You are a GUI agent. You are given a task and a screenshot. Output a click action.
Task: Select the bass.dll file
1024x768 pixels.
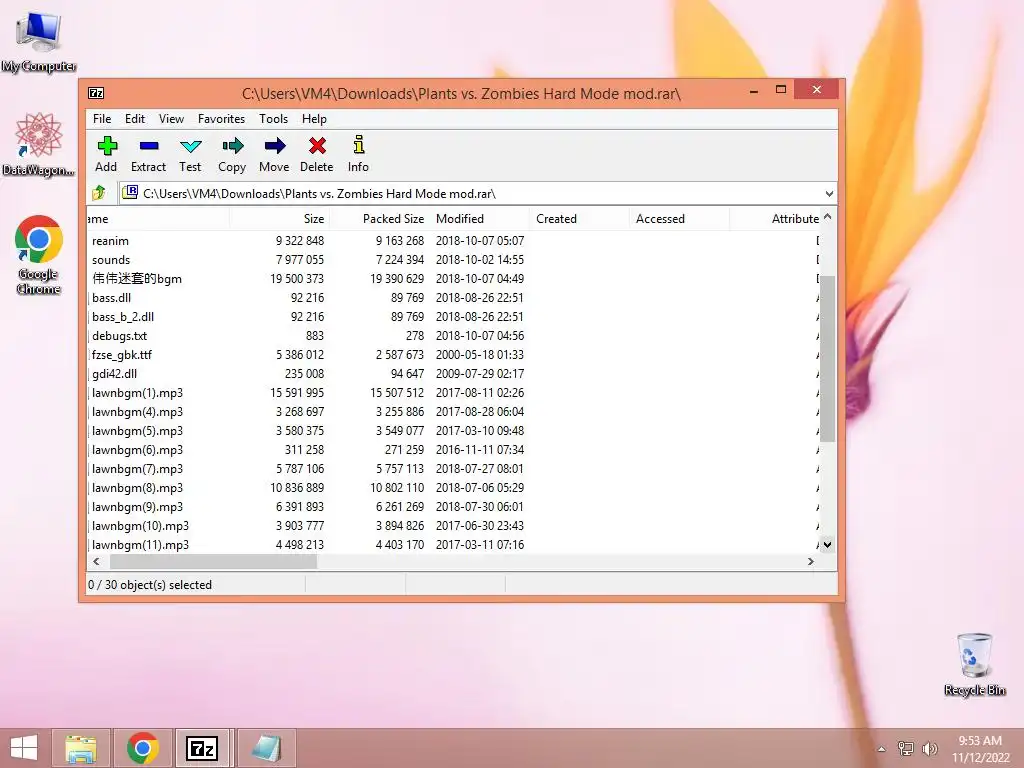tap(453, 298)
